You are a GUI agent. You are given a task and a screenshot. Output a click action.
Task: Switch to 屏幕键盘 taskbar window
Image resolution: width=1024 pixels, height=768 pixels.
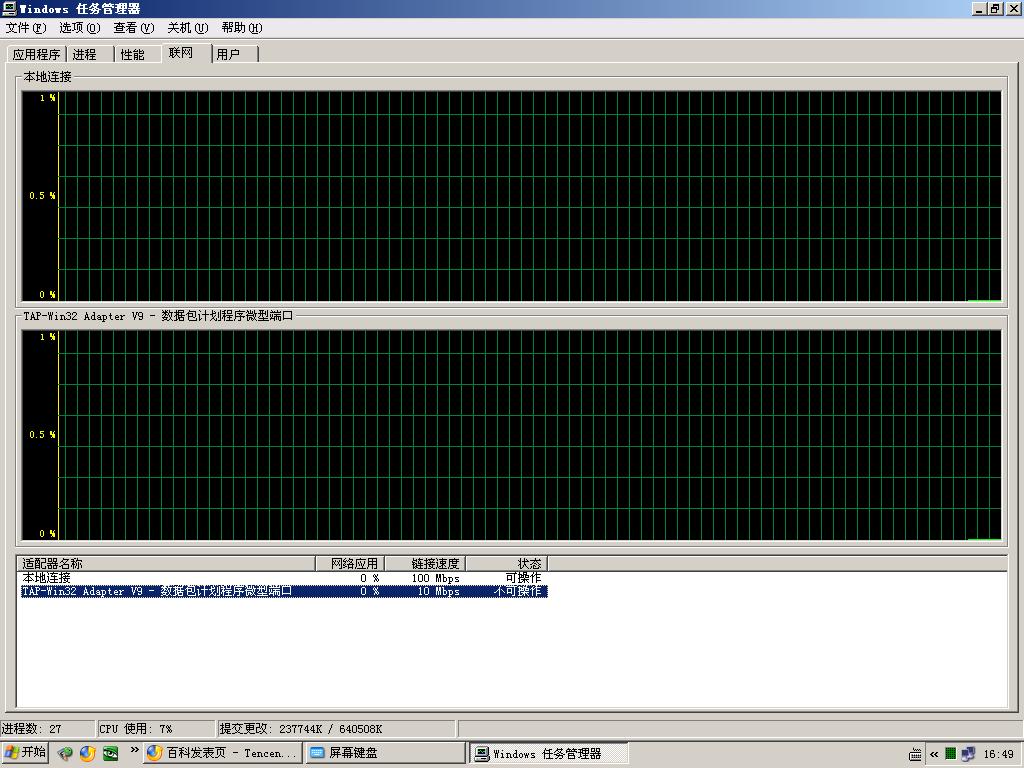385,753
